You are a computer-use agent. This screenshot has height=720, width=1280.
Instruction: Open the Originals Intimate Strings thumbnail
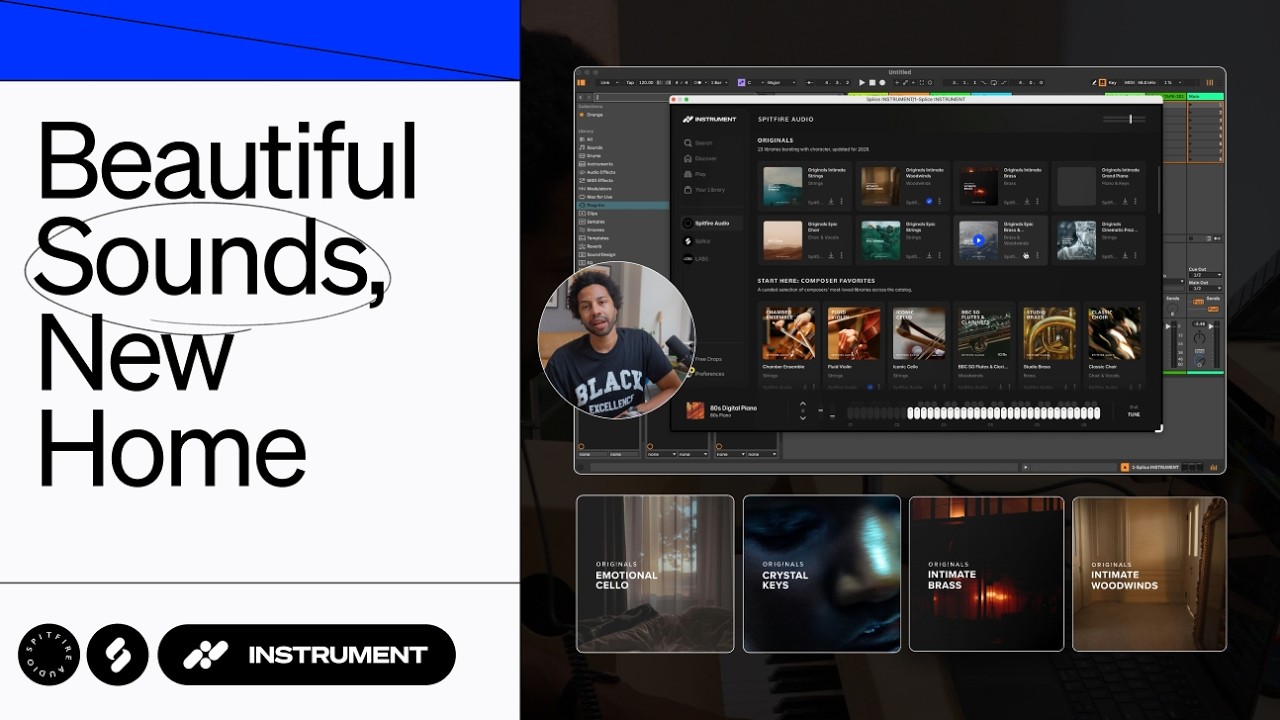pyautogui.click(x=783, y=186)
